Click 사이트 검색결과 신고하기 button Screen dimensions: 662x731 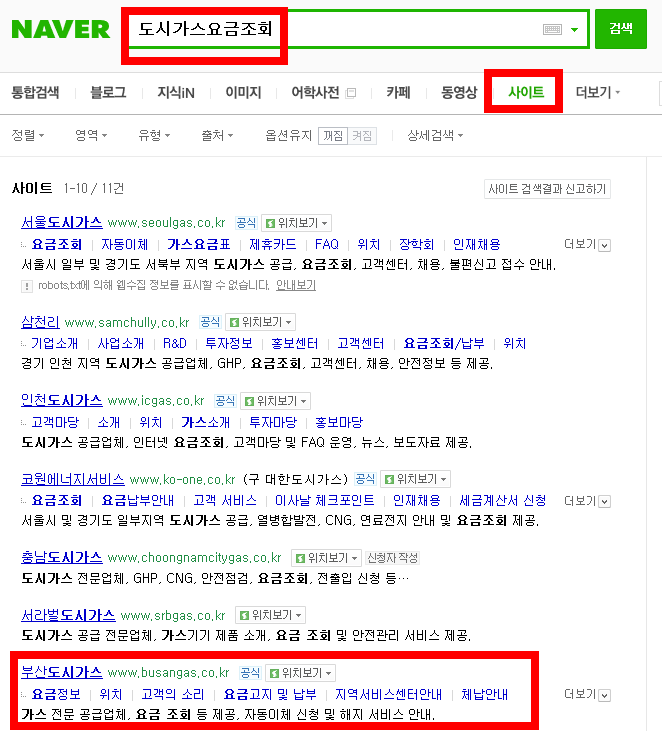[x=547, y=189]
